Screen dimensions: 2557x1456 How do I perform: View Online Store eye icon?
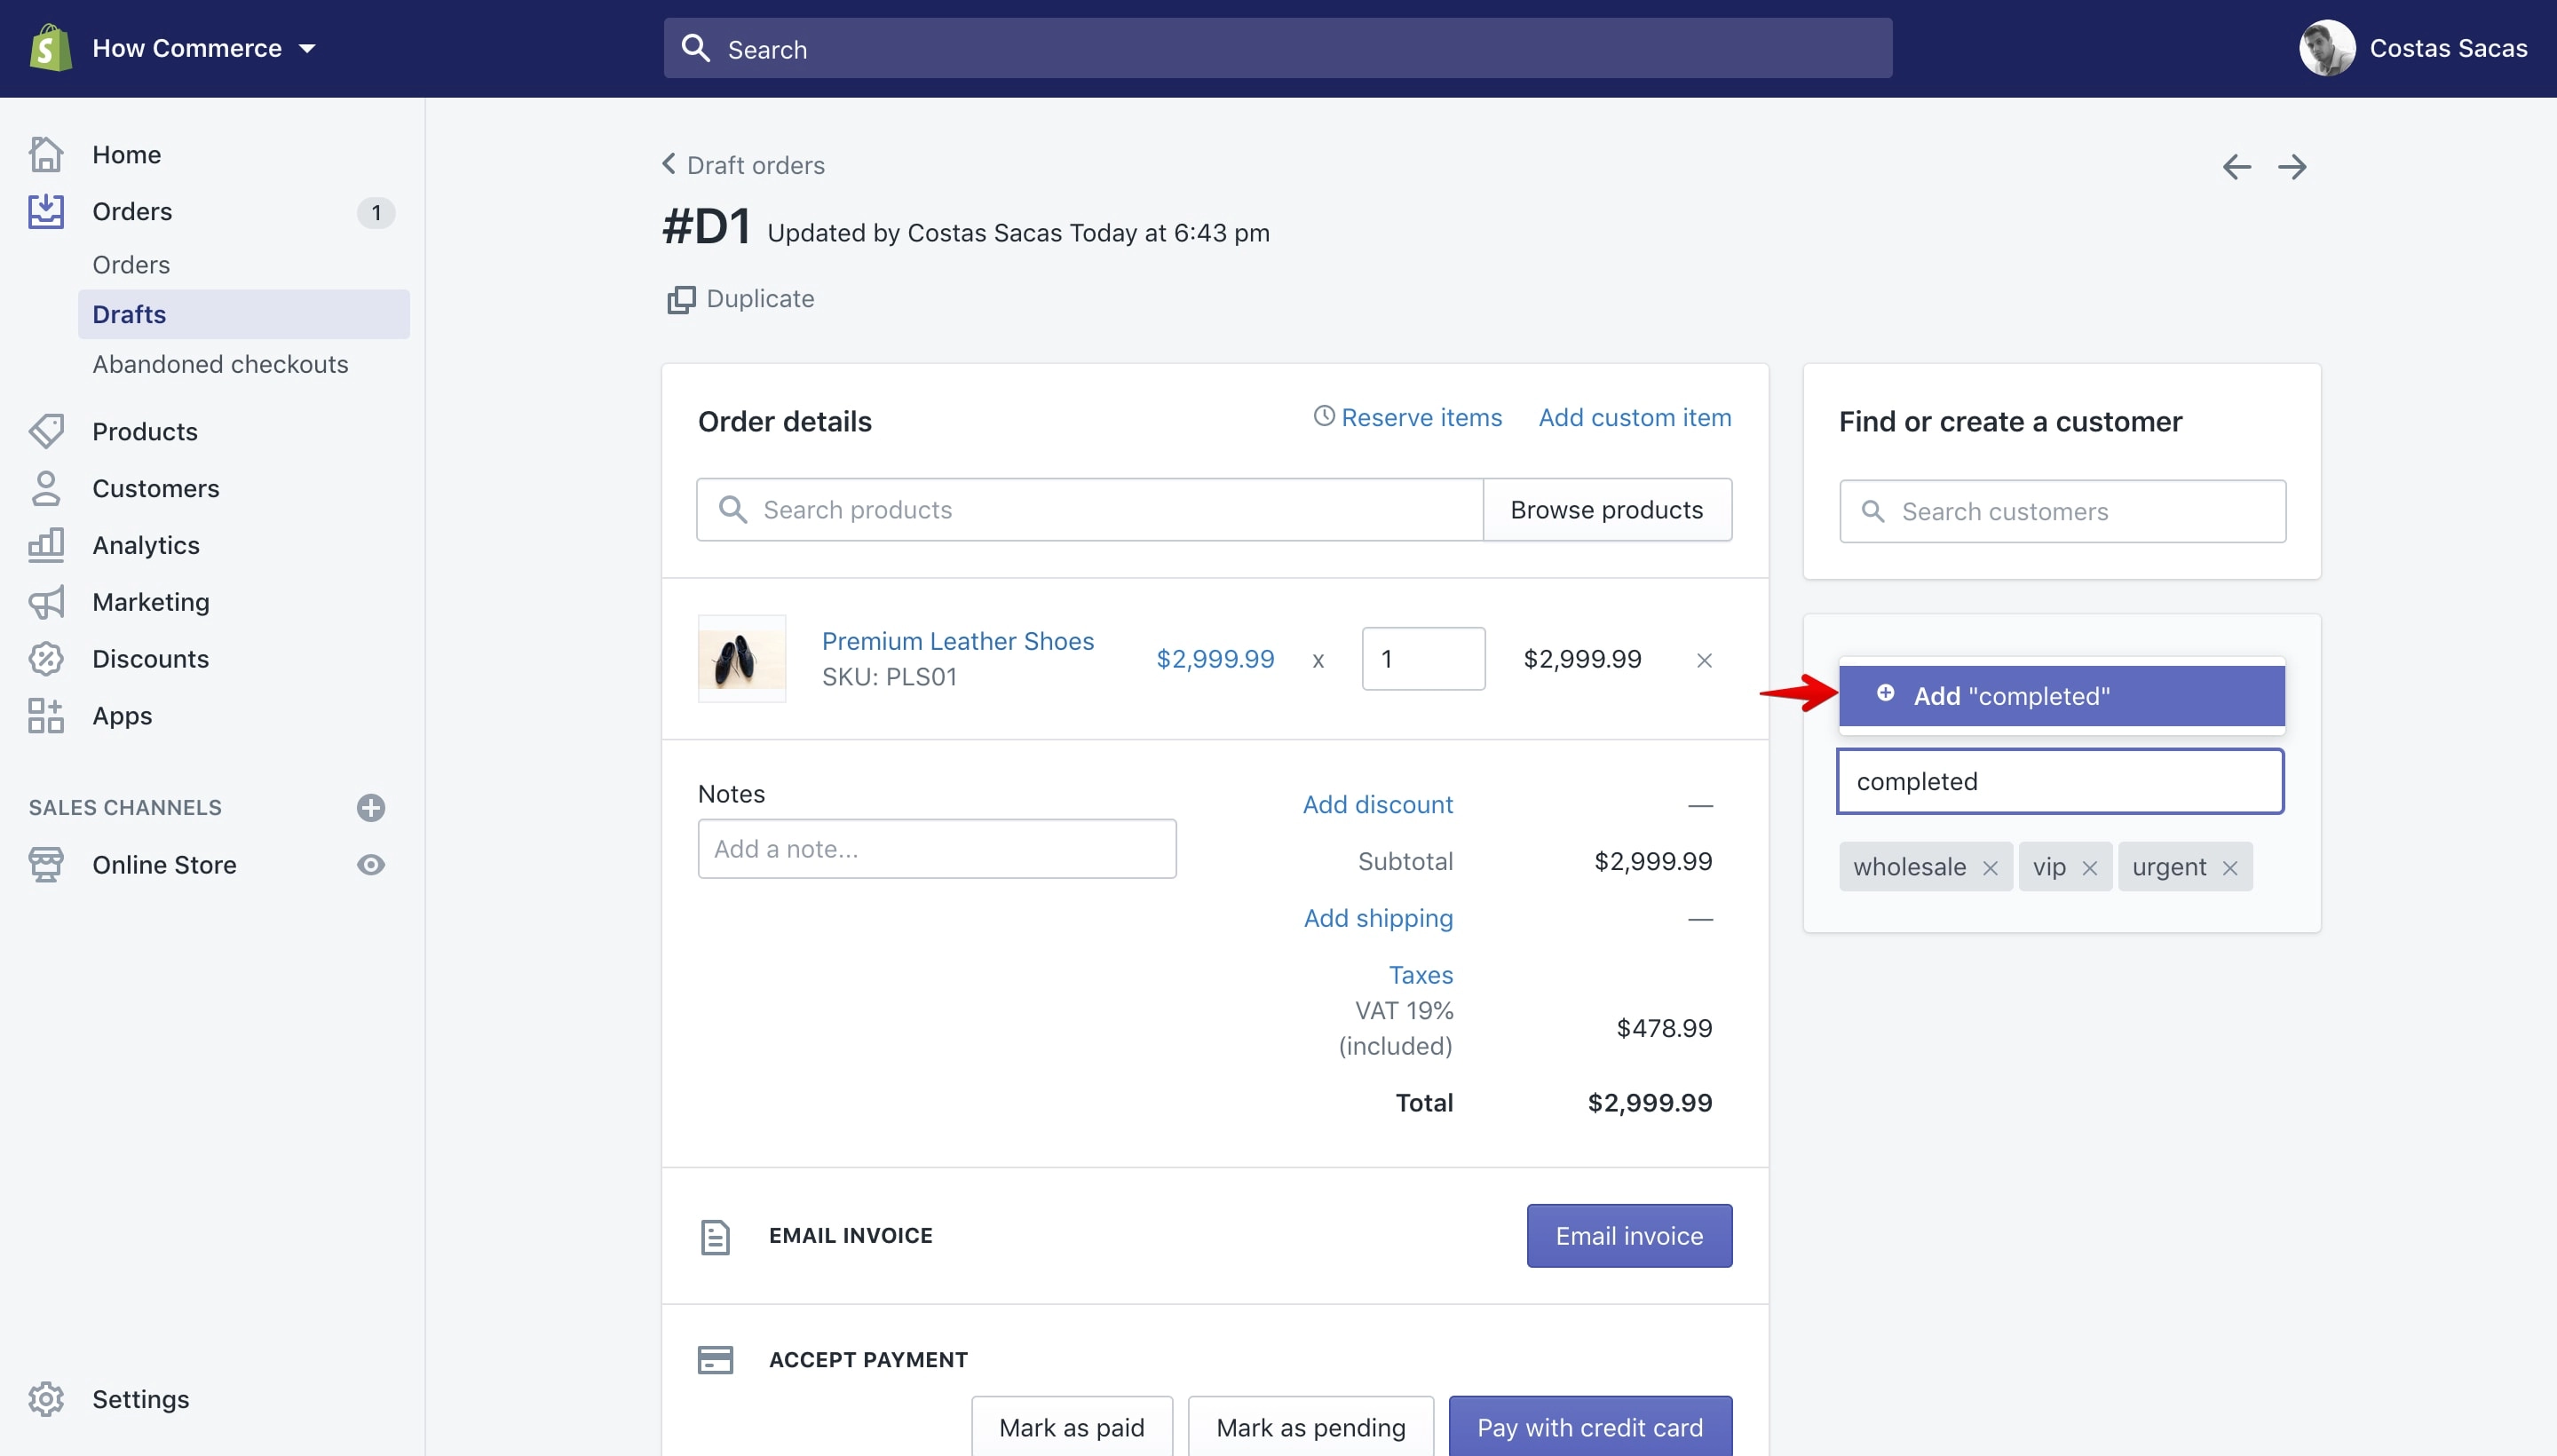pyautogui.click(x=371, y=865)
